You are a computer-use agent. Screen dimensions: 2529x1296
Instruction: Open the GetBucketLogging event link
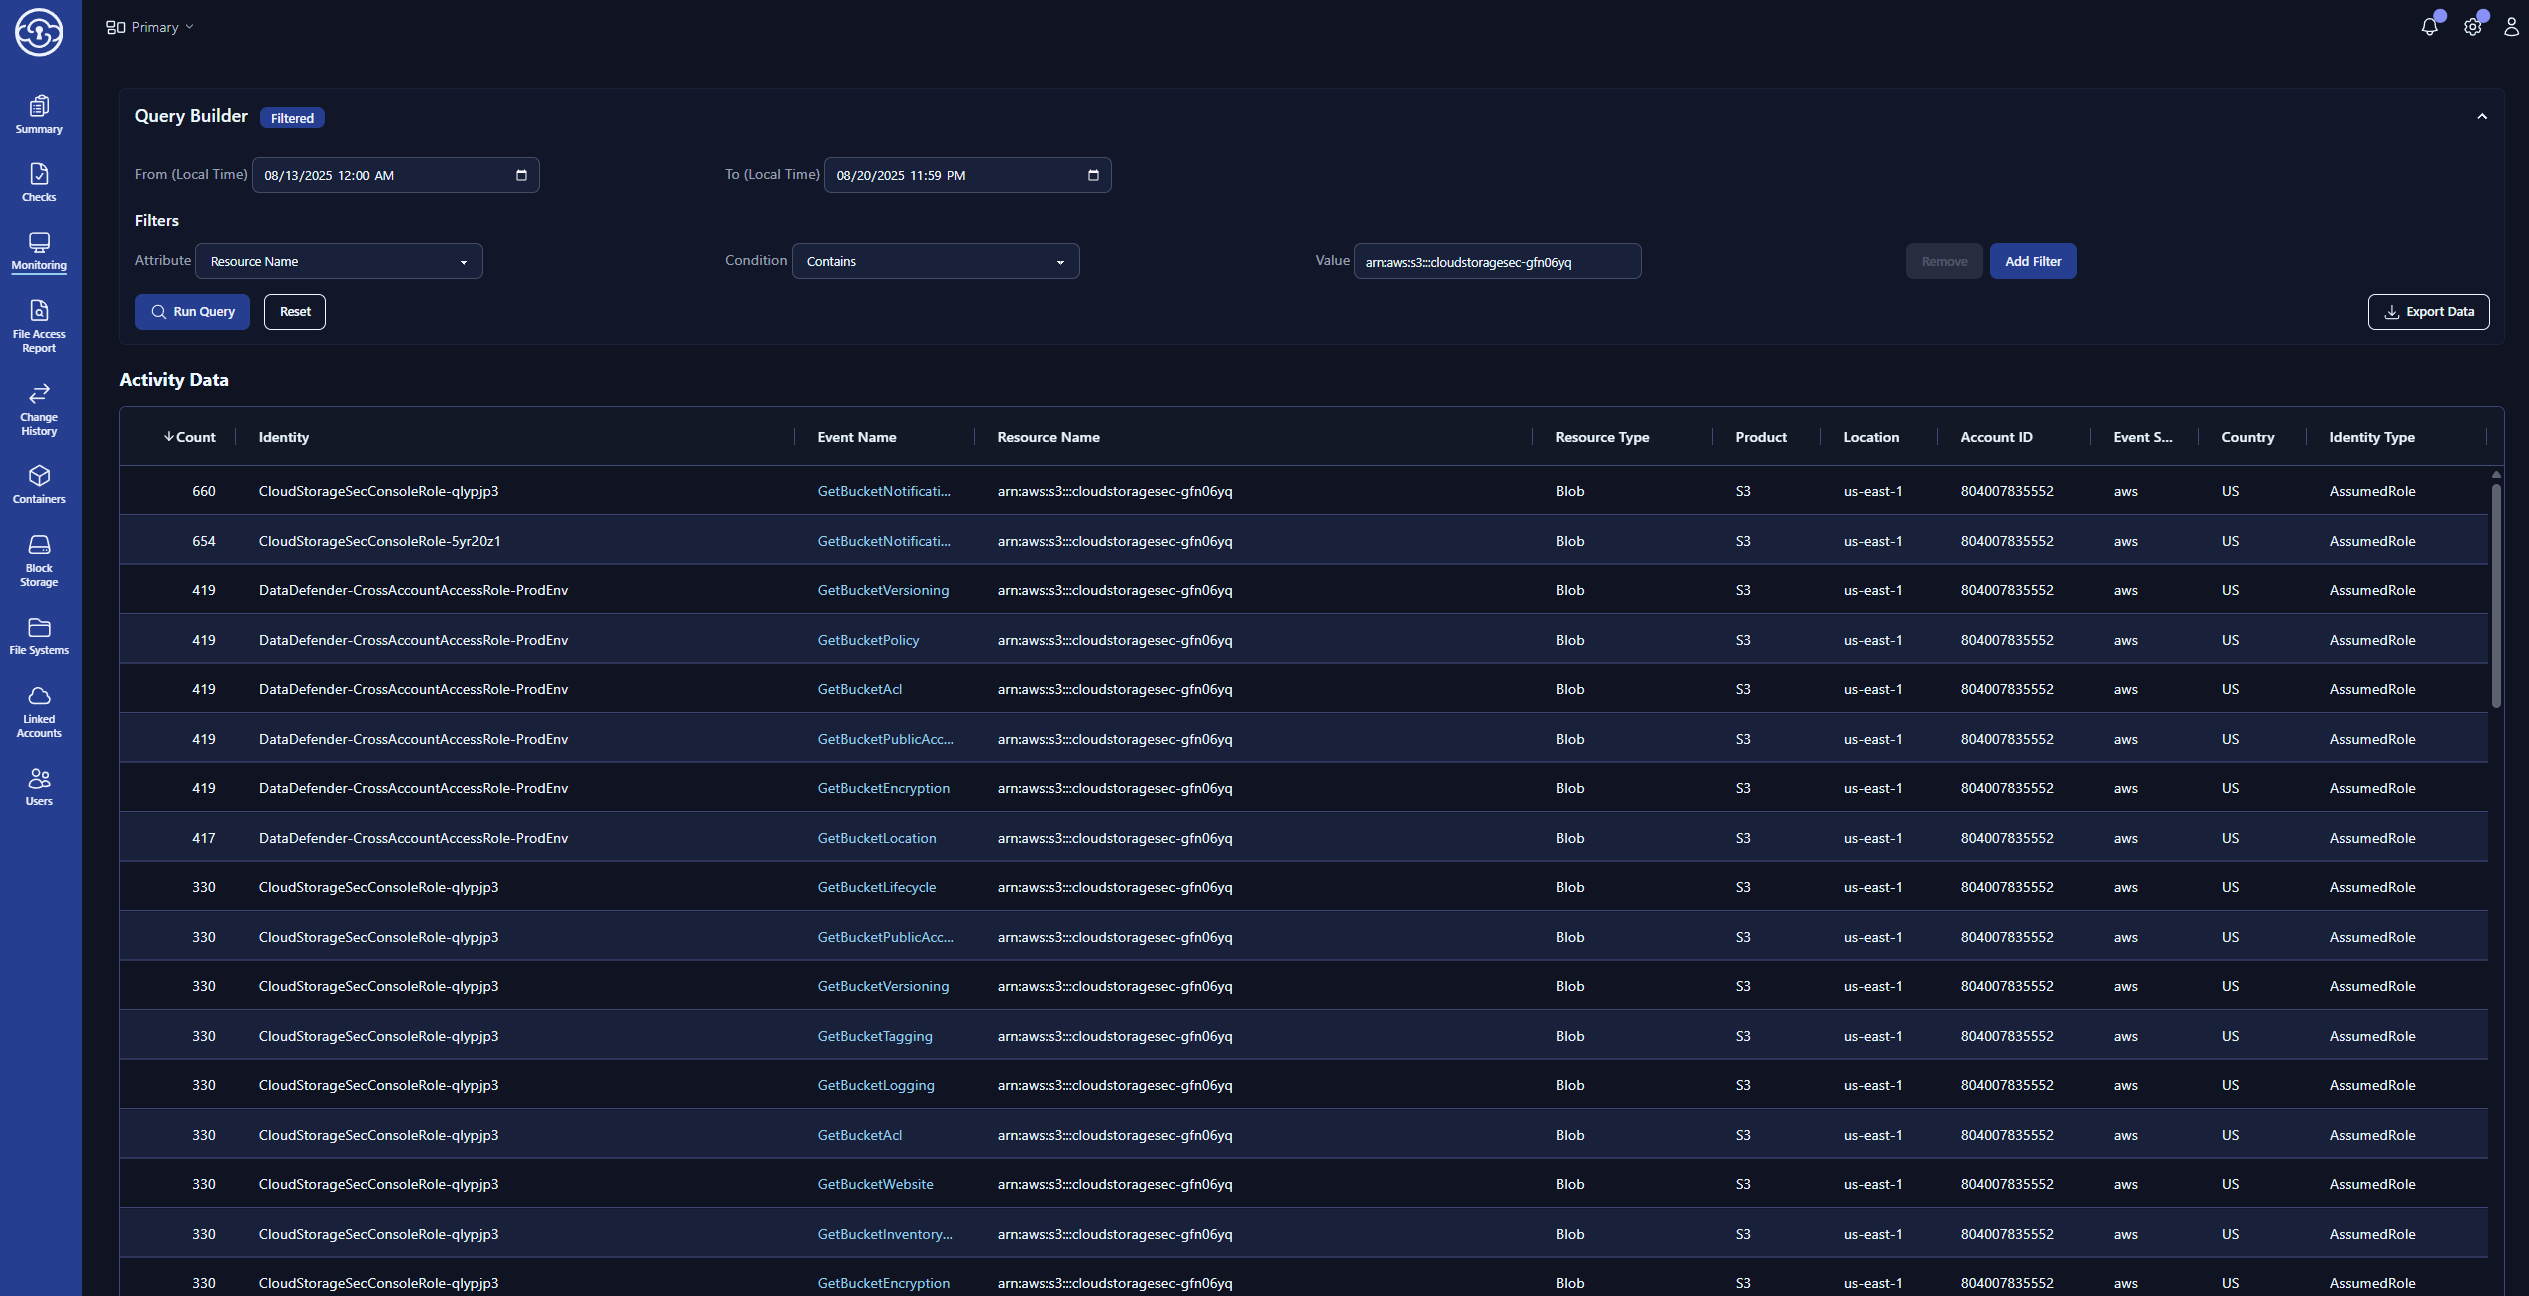click(876, 1085)
